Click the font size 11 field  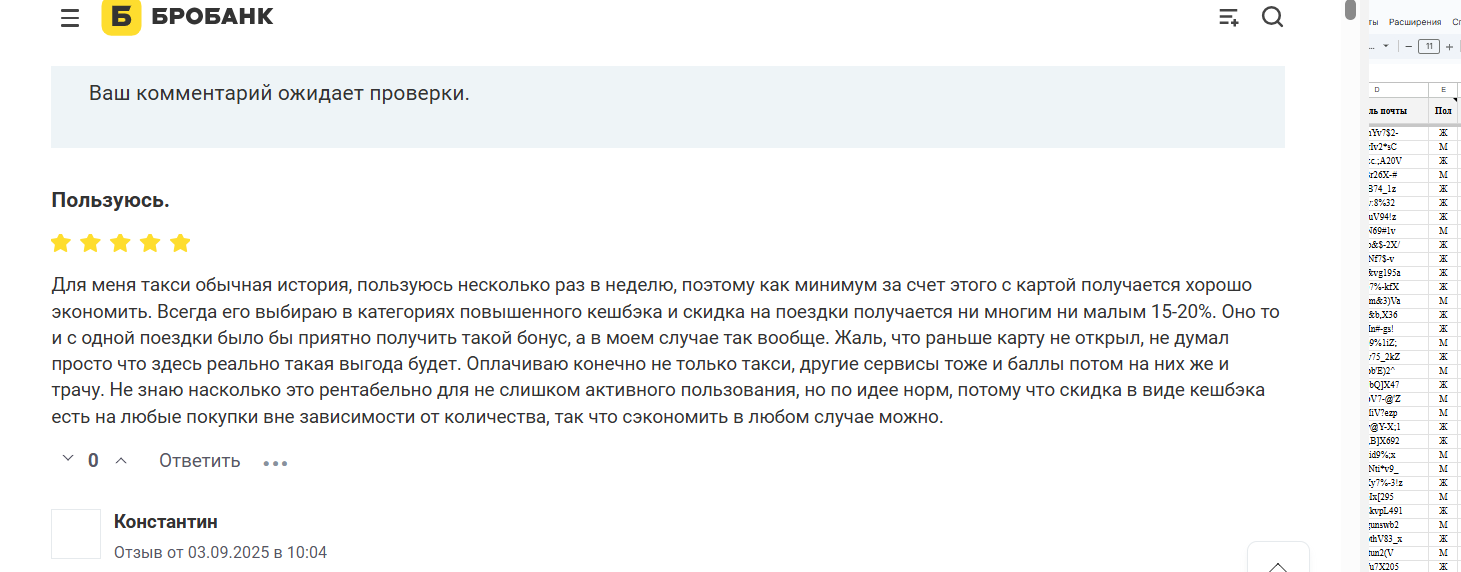pos(1429,47)
